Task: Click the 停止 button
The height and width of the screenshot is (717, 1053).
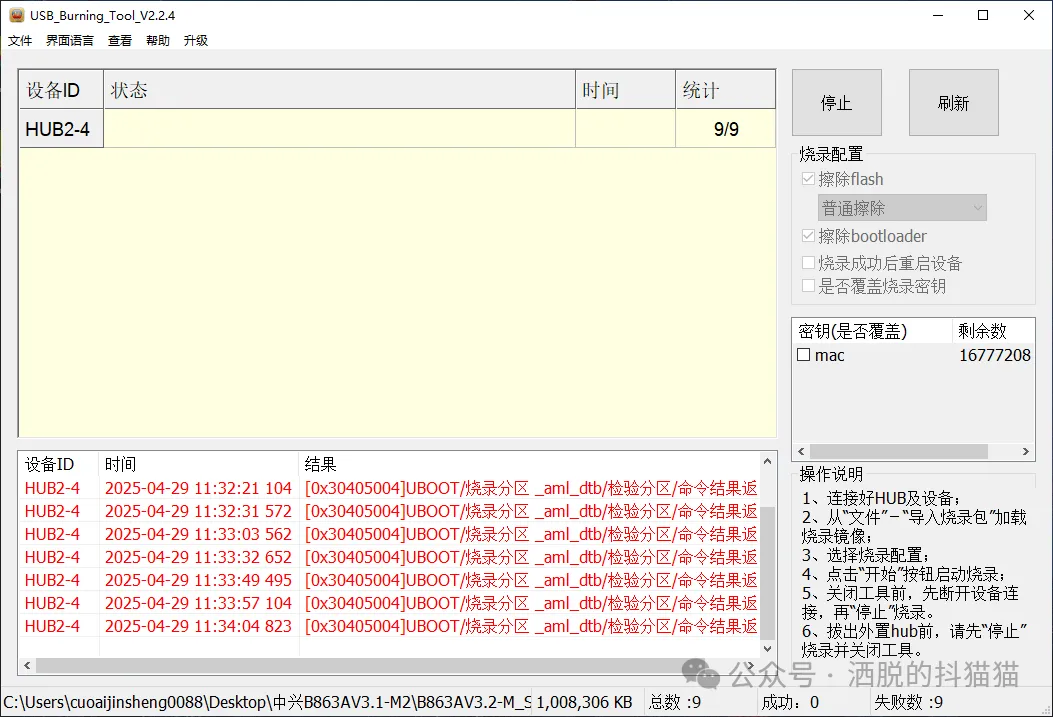Action: (x=837, y=103)
